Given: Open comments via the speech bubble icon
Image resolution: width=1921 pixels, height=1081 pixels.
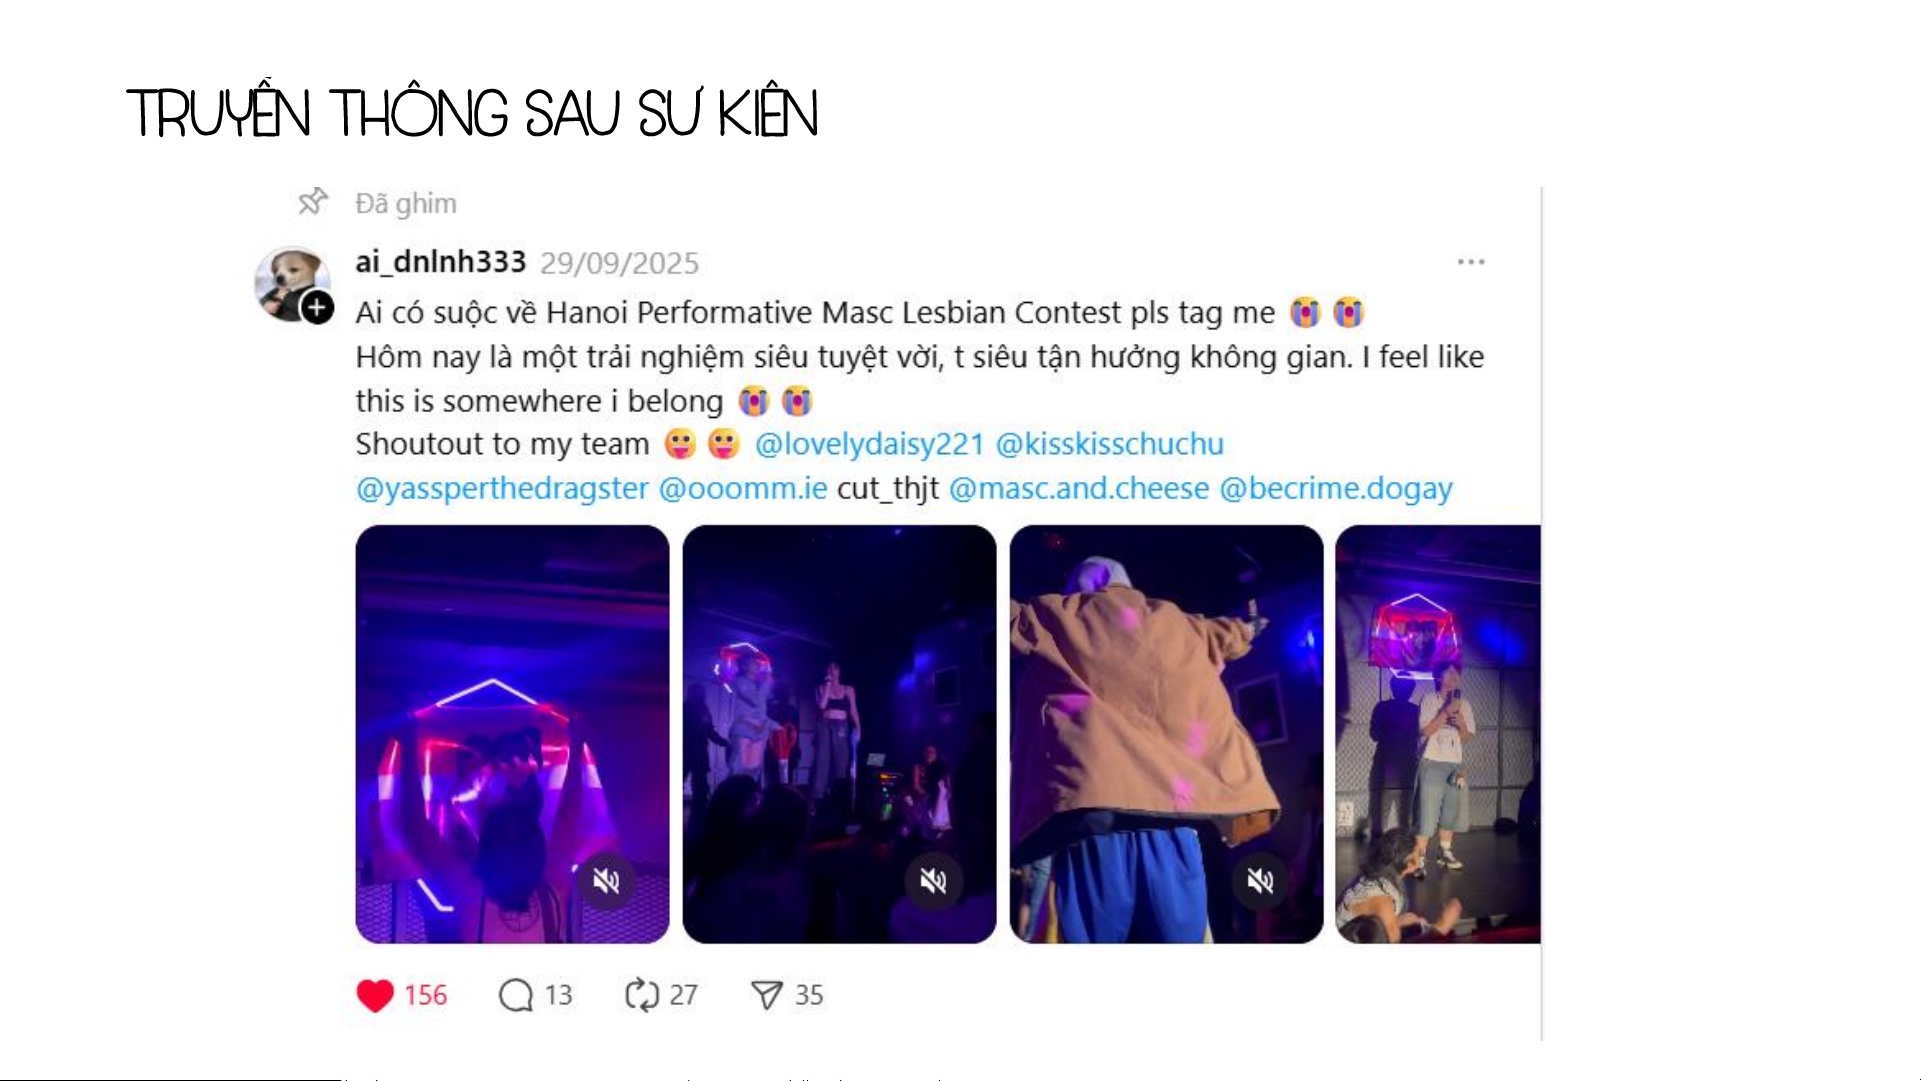Looking at the screenshot, I should pos(516,995).
